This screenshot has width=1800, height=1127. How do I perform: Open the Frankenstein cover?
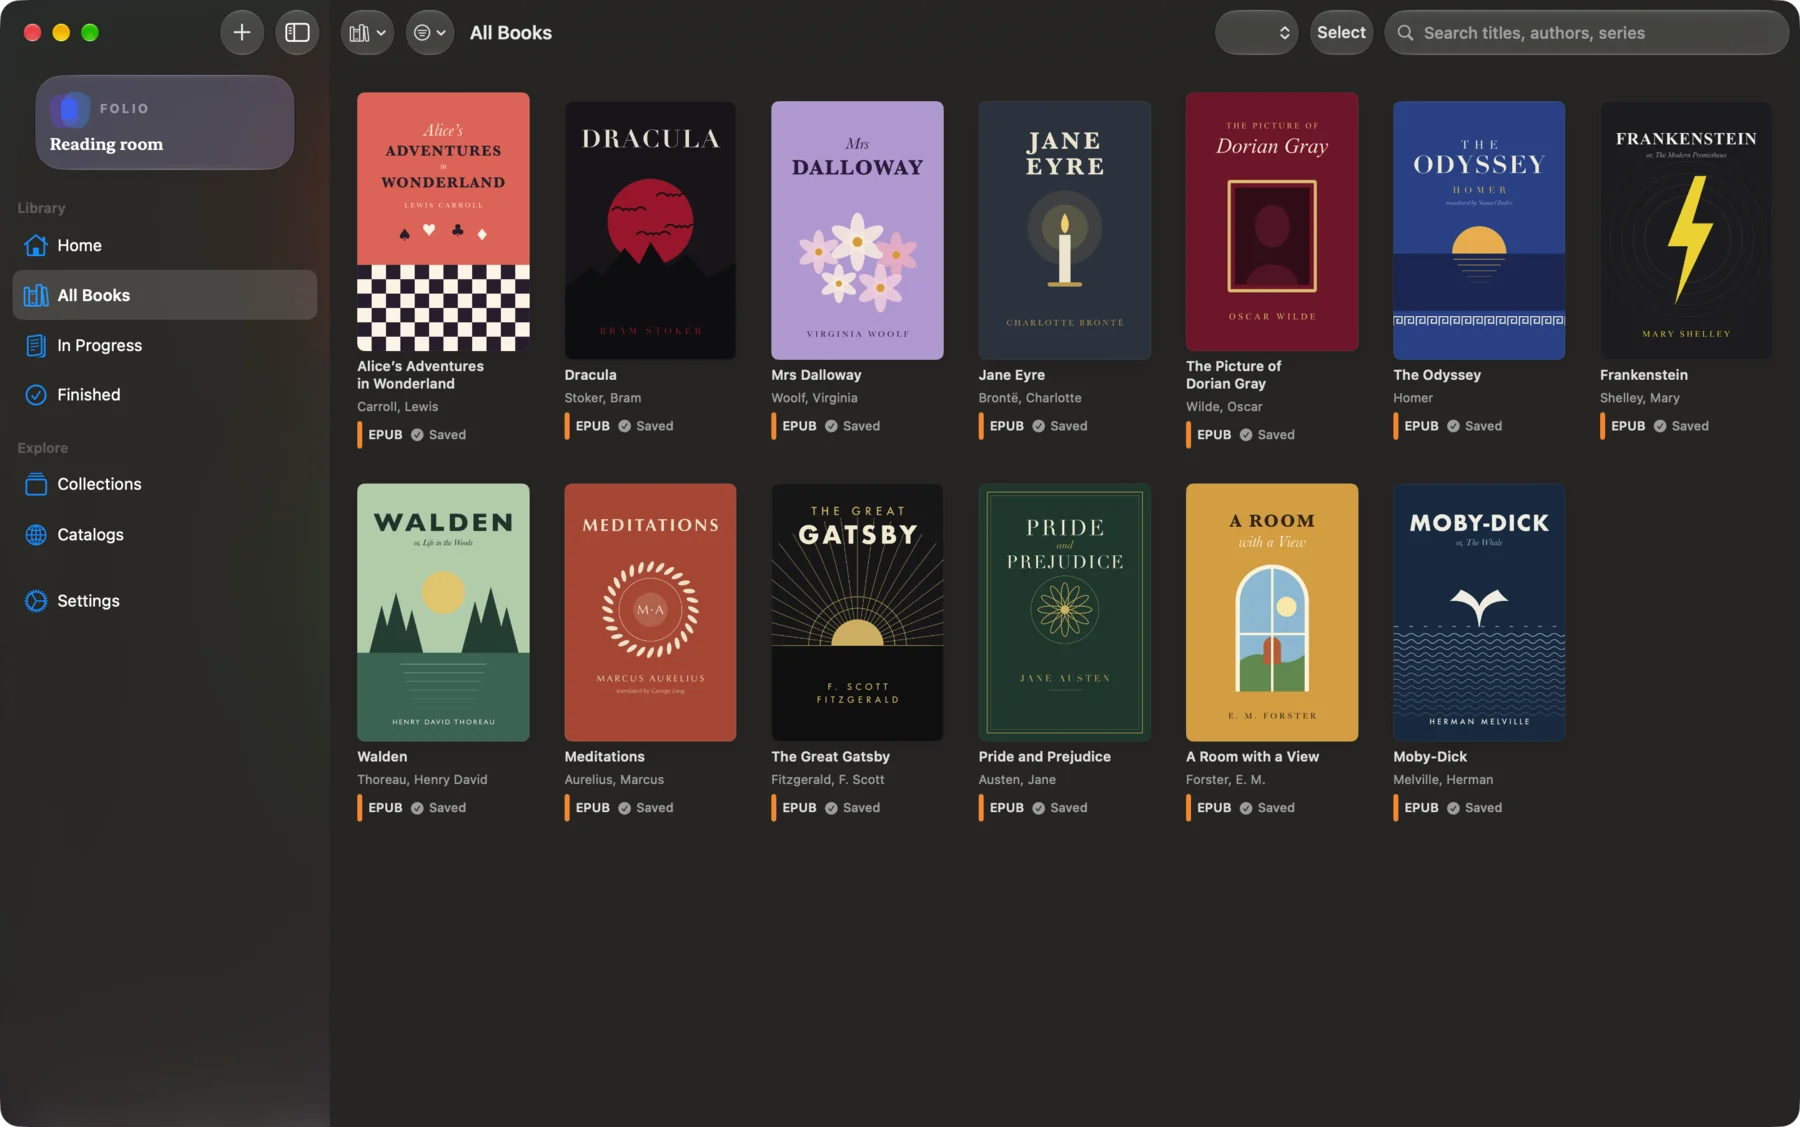point(1686,230)
